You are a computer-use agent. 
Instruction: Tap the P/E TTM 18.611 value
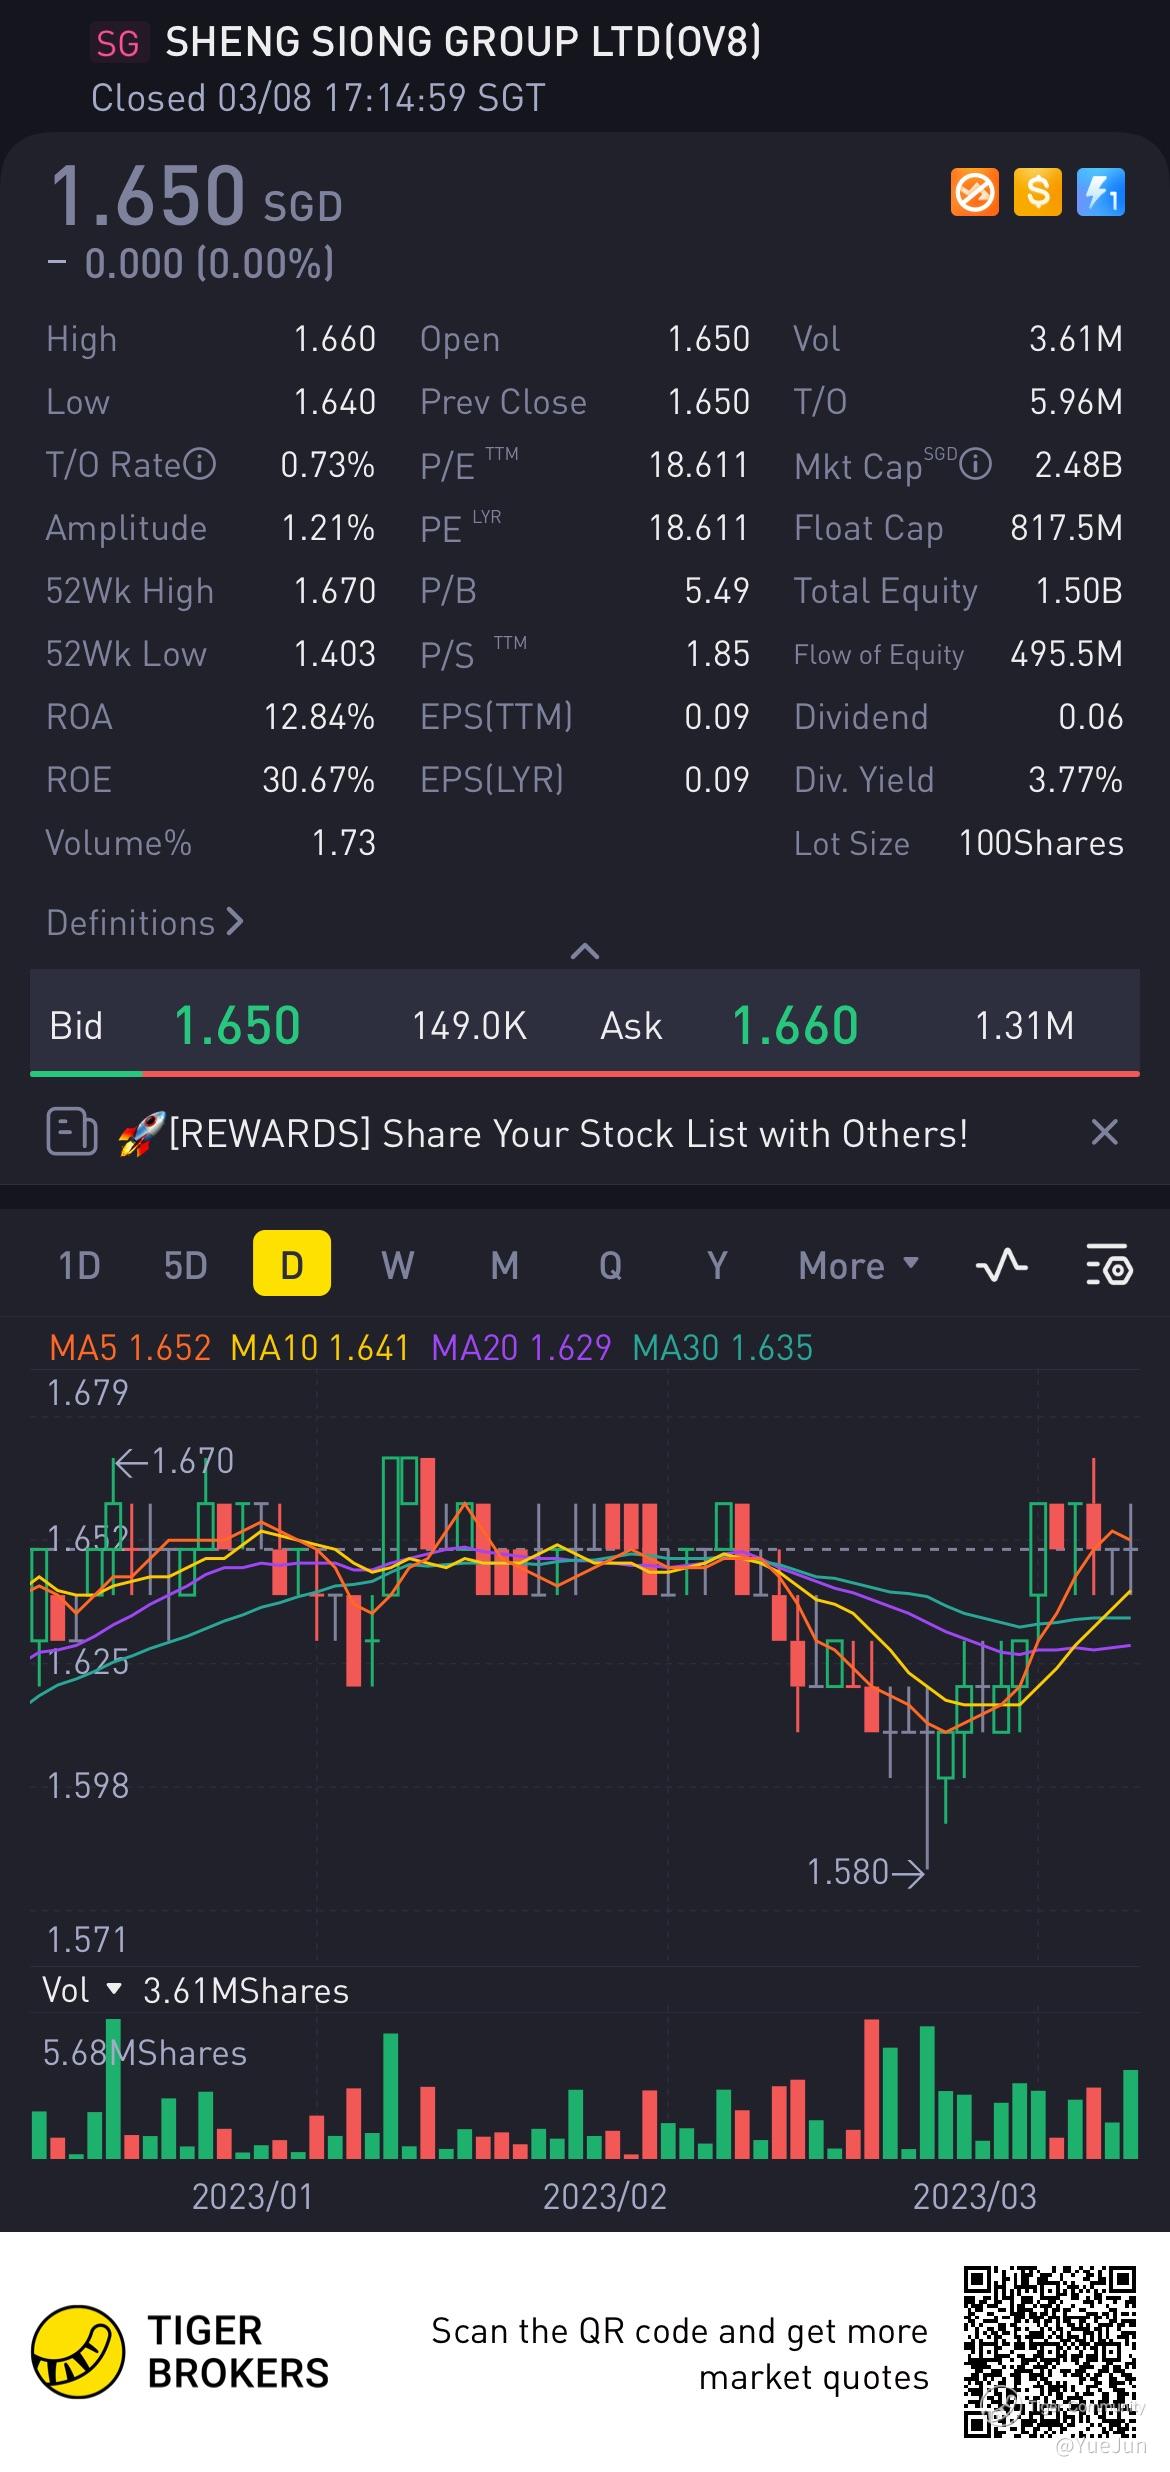[x=698, y=464]
